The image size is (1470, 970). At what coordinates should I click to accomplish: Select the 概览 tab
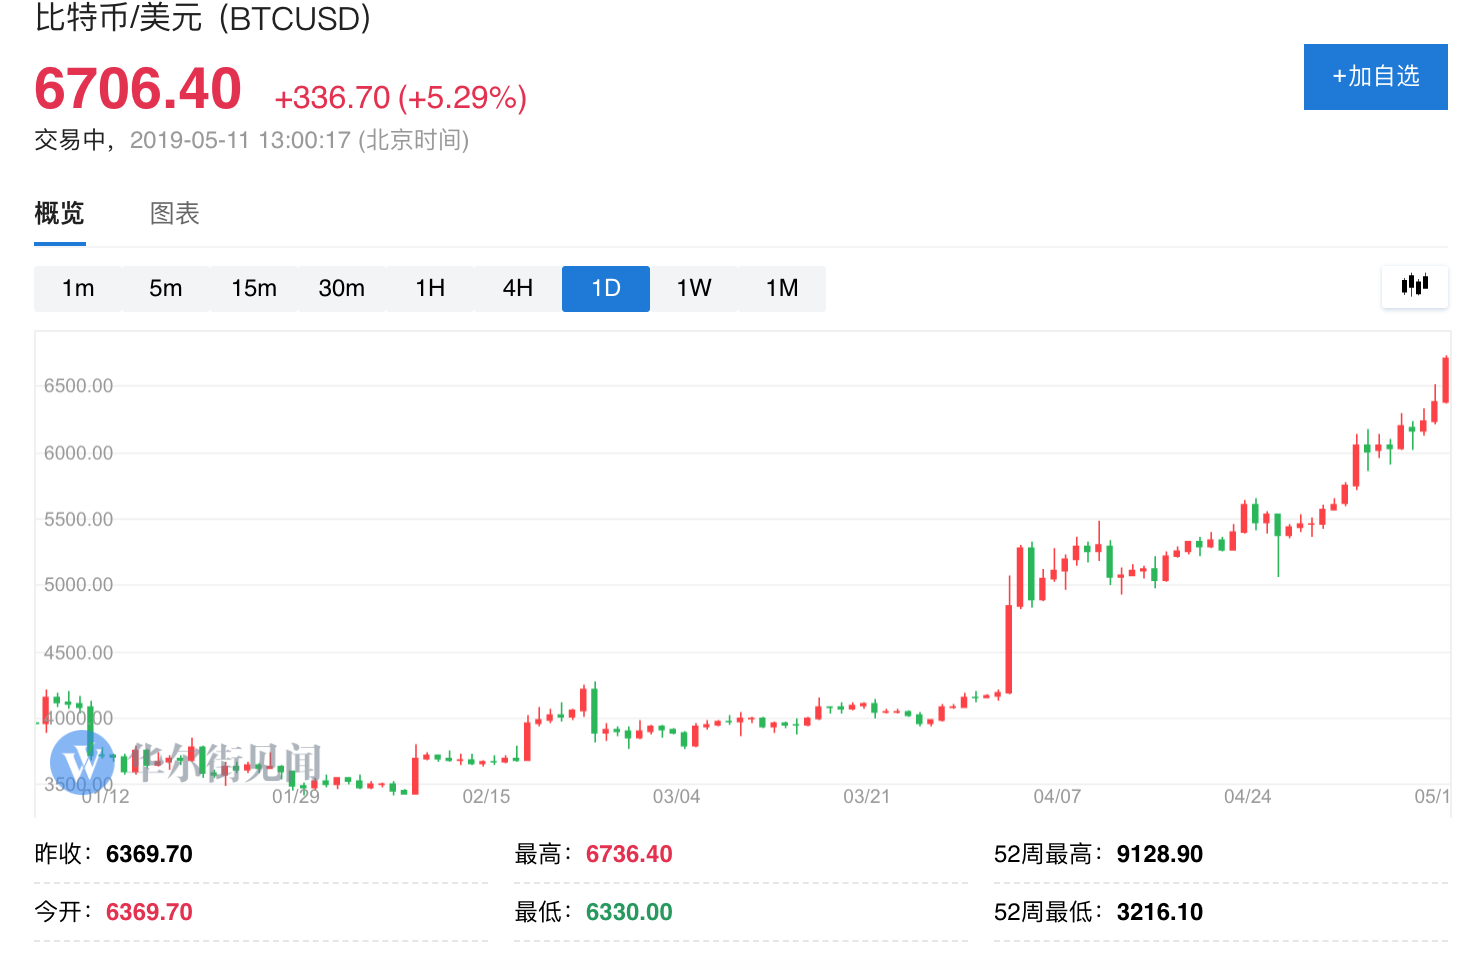tap(58, 213)
